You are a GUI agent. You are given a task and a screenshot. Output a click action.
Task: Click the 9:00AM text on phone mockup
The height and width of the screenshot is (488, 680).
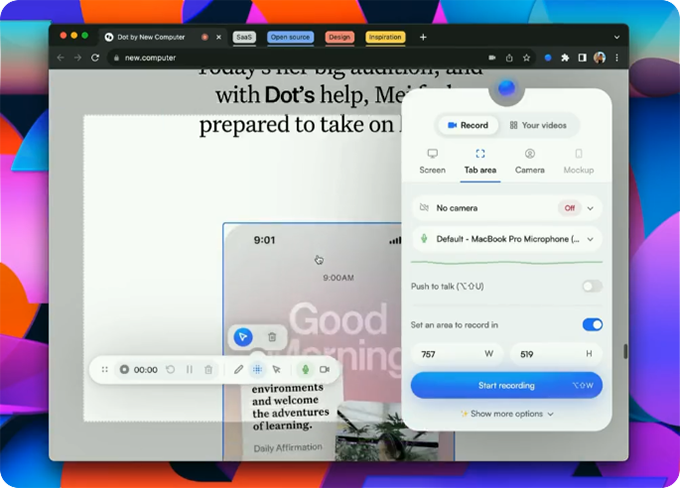coord(338,278)
